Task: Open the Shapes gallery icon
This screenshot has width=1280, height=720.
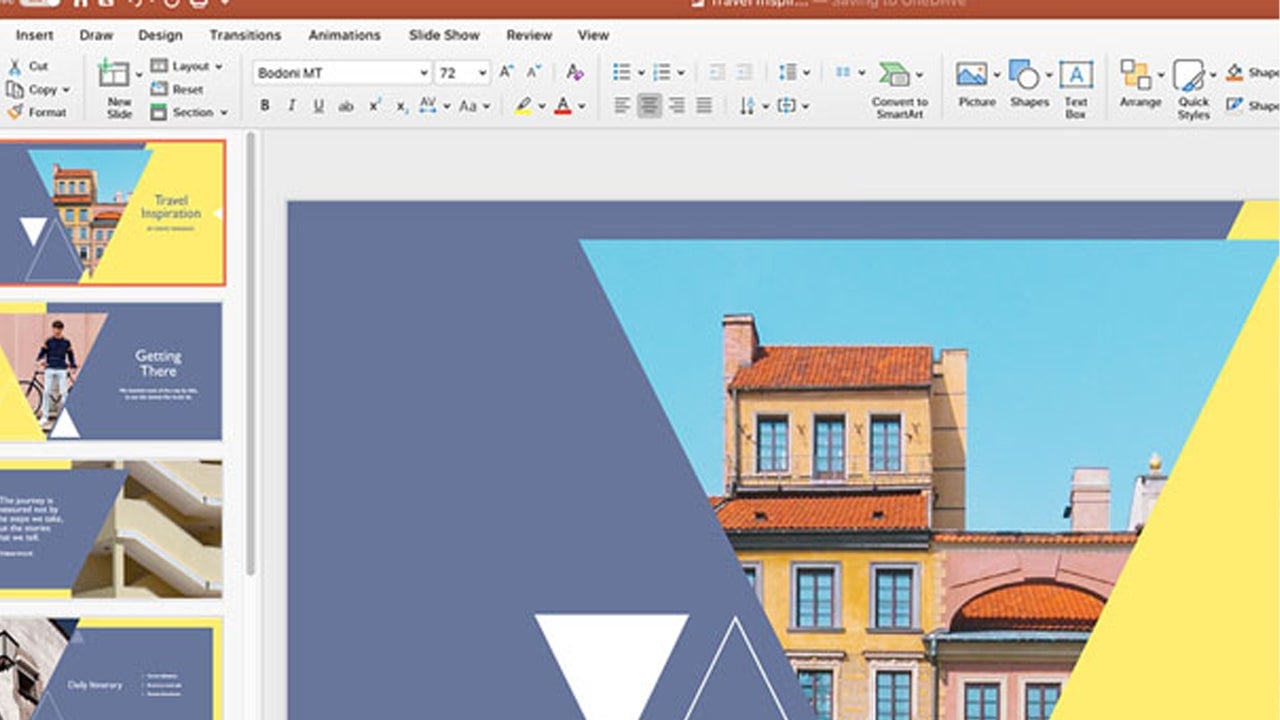Action: coord(1024,76)
